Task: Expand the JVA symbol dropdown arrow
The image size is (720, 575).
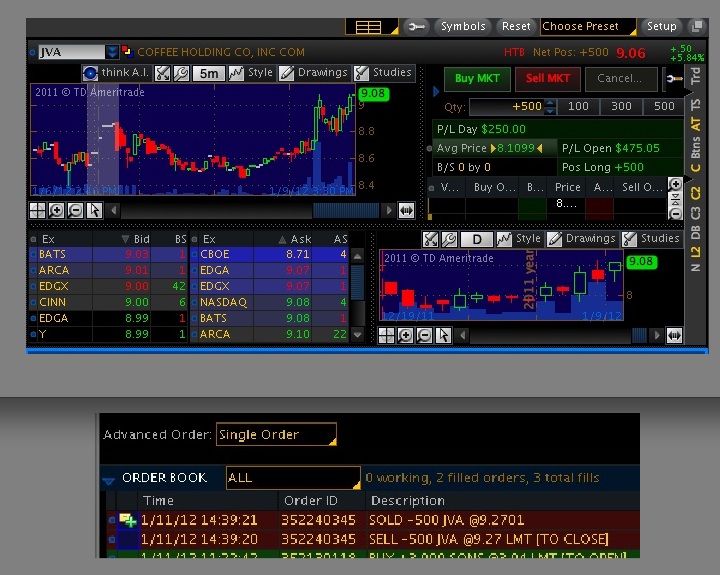Action: tap(112, 52)
